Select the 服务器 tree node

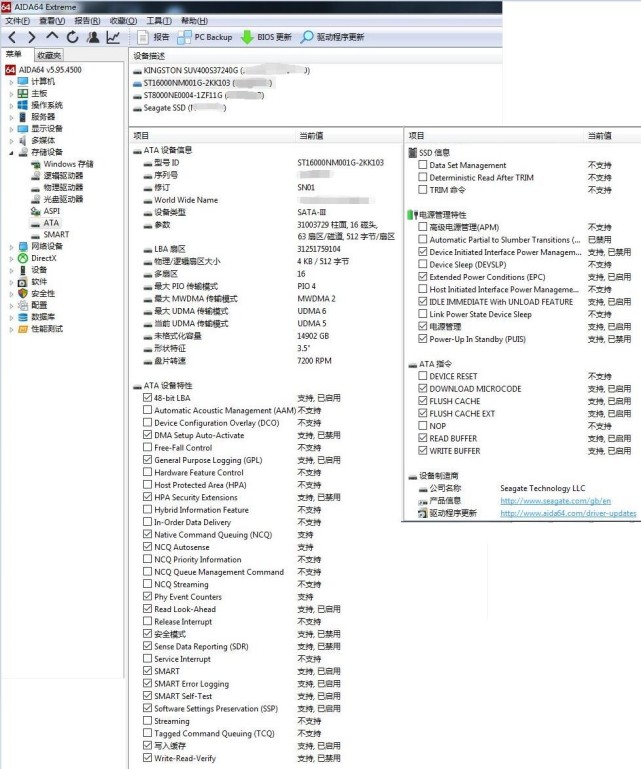[x=36, y=117]
